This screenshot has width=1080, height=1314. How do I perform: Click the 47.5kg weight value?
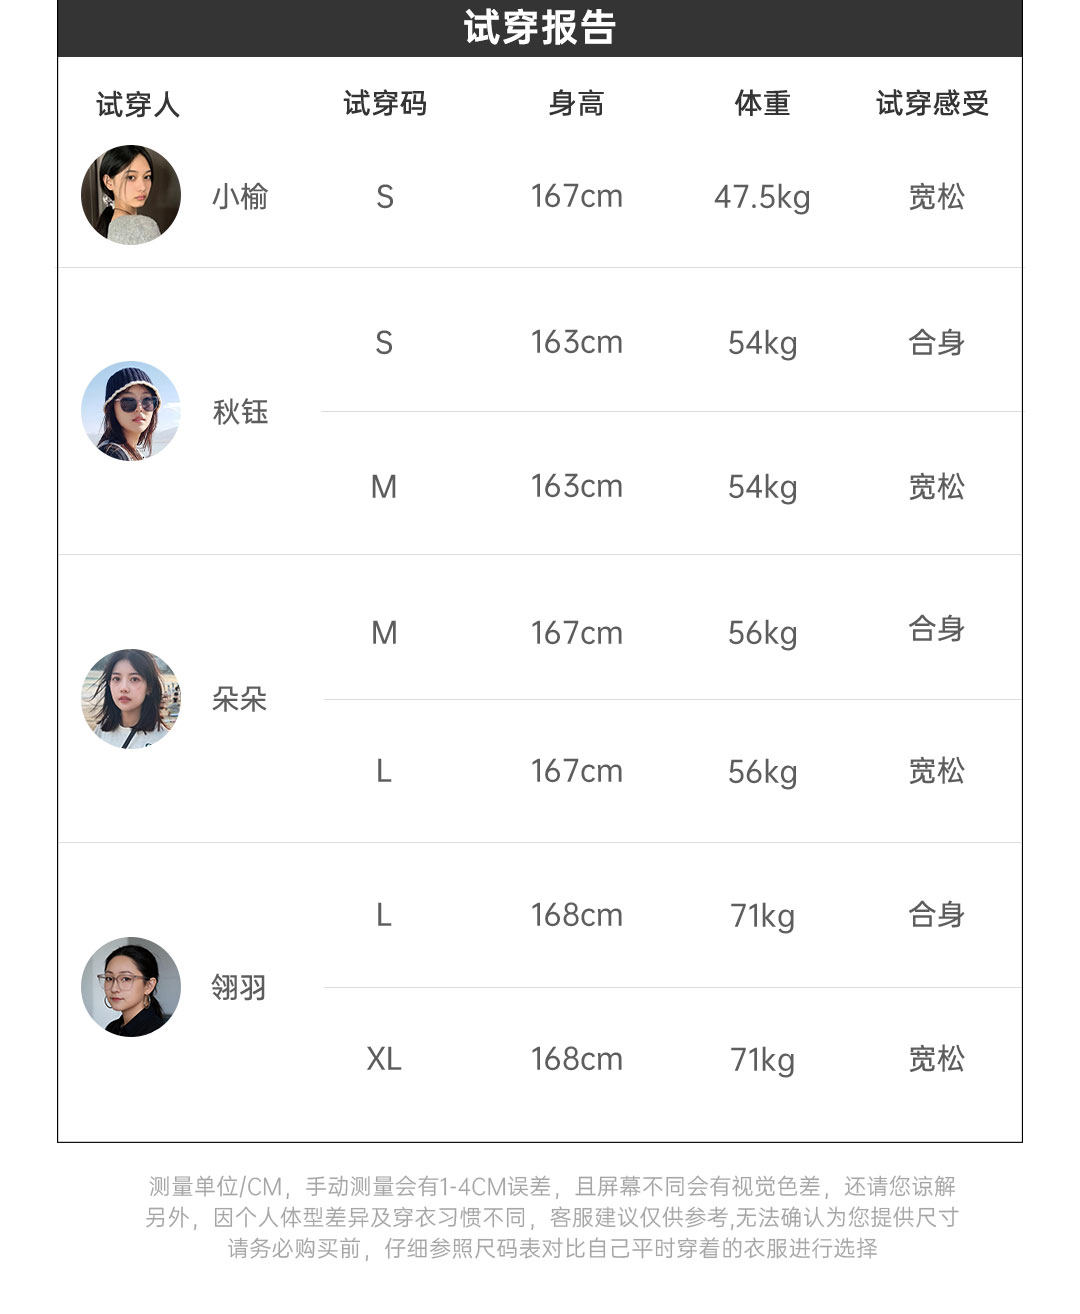point(762,197)
